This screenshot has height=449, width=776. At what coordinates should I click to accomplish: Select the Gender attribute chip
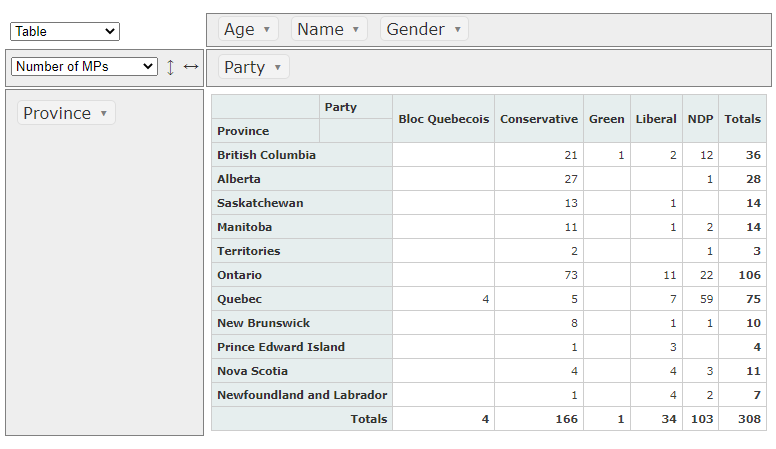click(x=424, y=29)
